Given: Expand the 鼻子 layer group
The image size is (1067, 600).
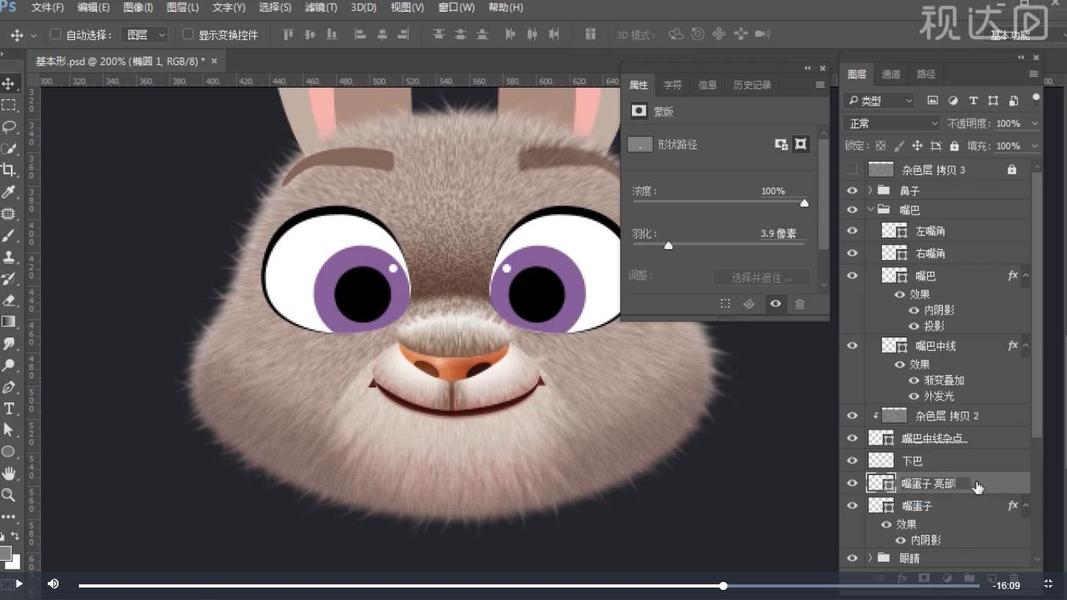Looking at the screenshot, I should coord(870,190).
